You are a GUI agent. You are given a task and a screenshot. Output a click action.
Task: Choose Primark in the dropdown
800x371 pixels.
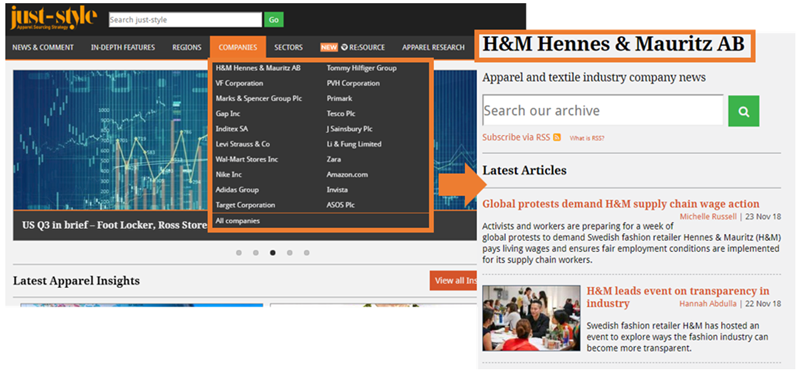339,98
